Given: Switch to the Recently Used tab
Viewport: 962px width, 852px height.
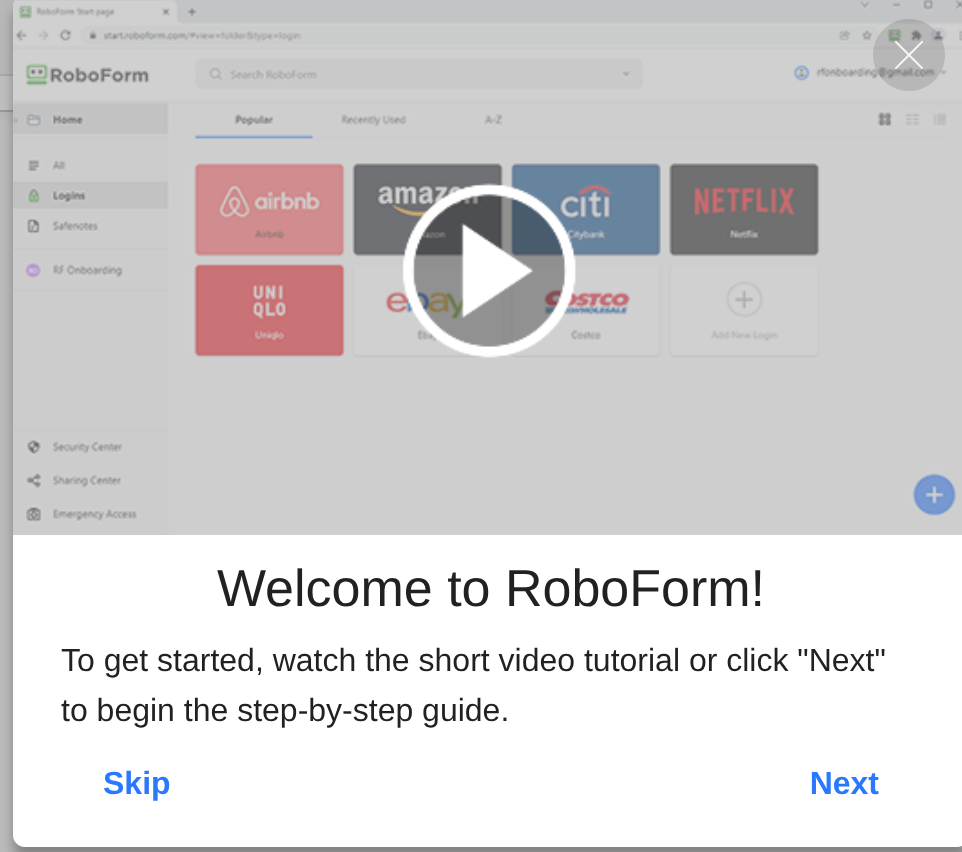Looking at the screenshot, I should pyautogui.click(x=373, y=120).
